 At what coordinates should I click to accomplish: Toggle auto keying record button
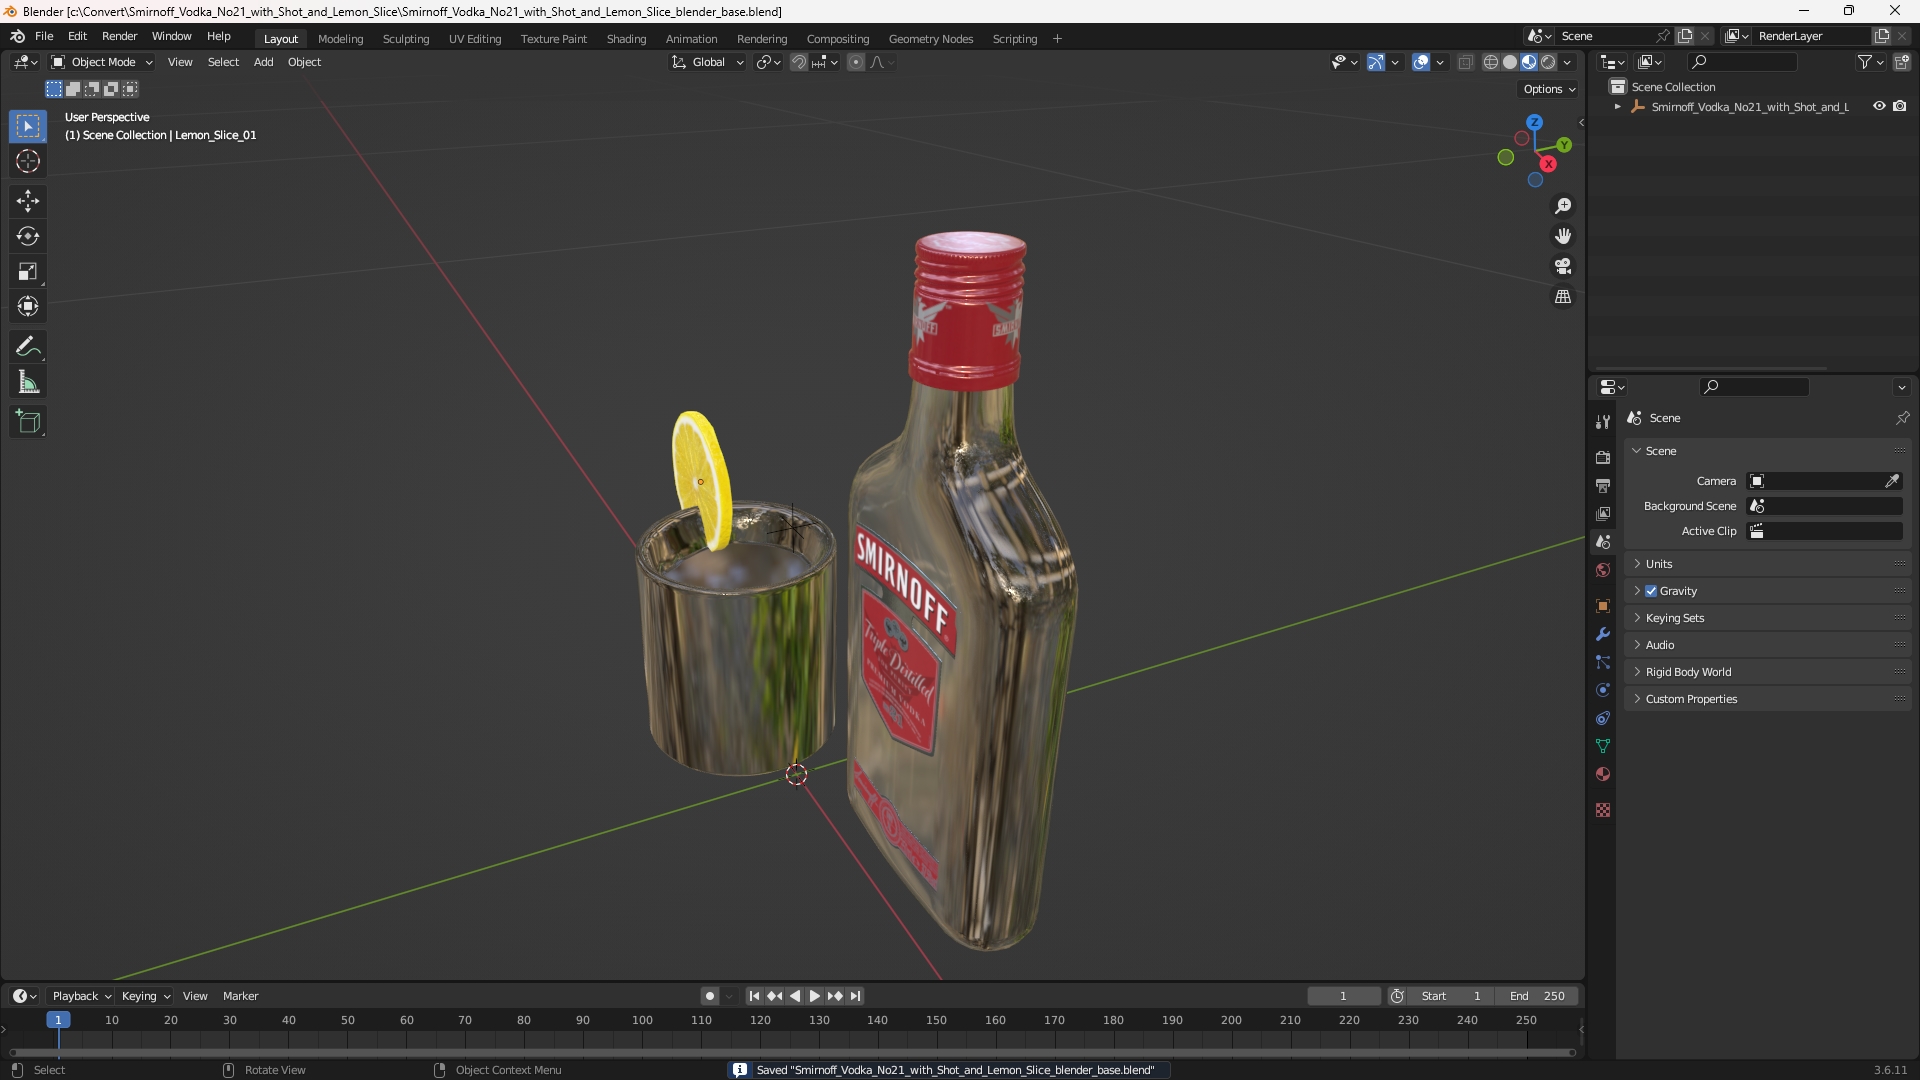(x=709, y=996)
